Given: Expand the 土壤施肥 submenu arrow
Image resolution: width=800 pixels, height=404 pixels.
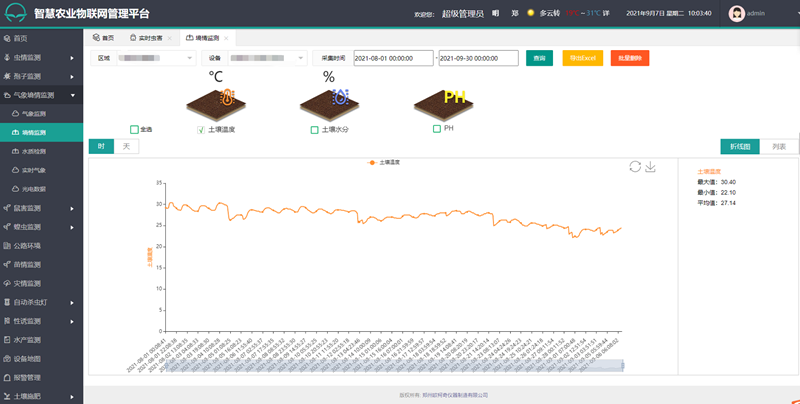Looking at the screenshot, I should click(x=72, y=397).
